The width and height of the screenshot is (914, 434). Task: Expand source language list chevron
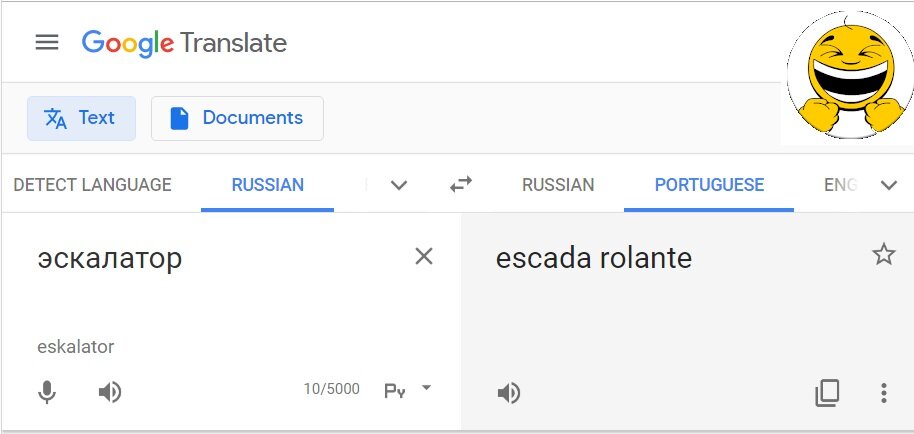click(x=399, y=185)
